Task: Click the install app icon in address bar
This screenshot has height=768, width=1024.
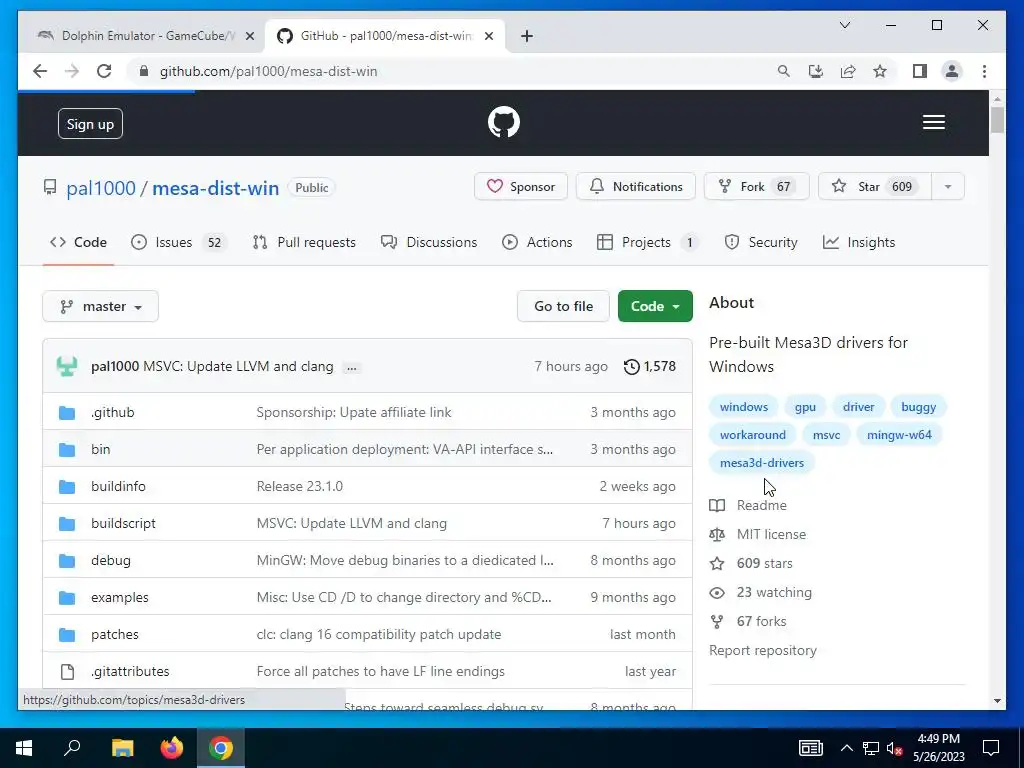Action: (x=815, y=71)
